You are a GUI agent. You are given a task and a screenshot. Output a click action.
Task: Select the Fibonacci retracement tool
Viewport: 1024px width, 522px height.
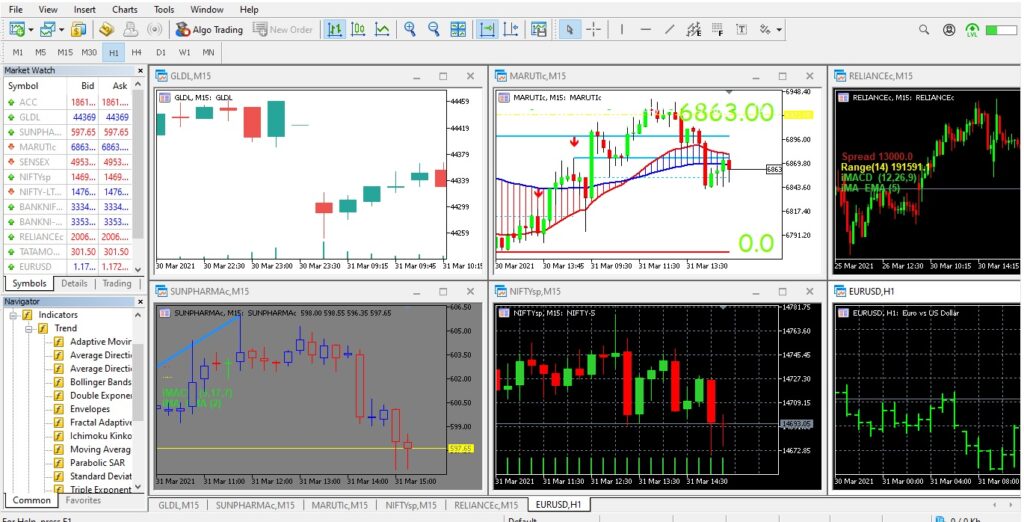coord(717,29)
